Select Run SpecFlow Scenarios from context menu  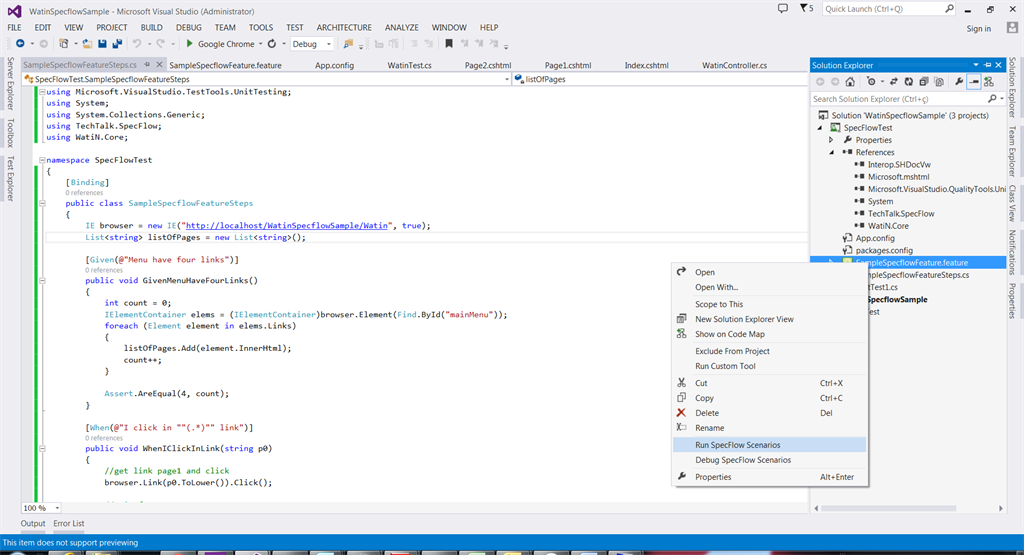point(737,445)
